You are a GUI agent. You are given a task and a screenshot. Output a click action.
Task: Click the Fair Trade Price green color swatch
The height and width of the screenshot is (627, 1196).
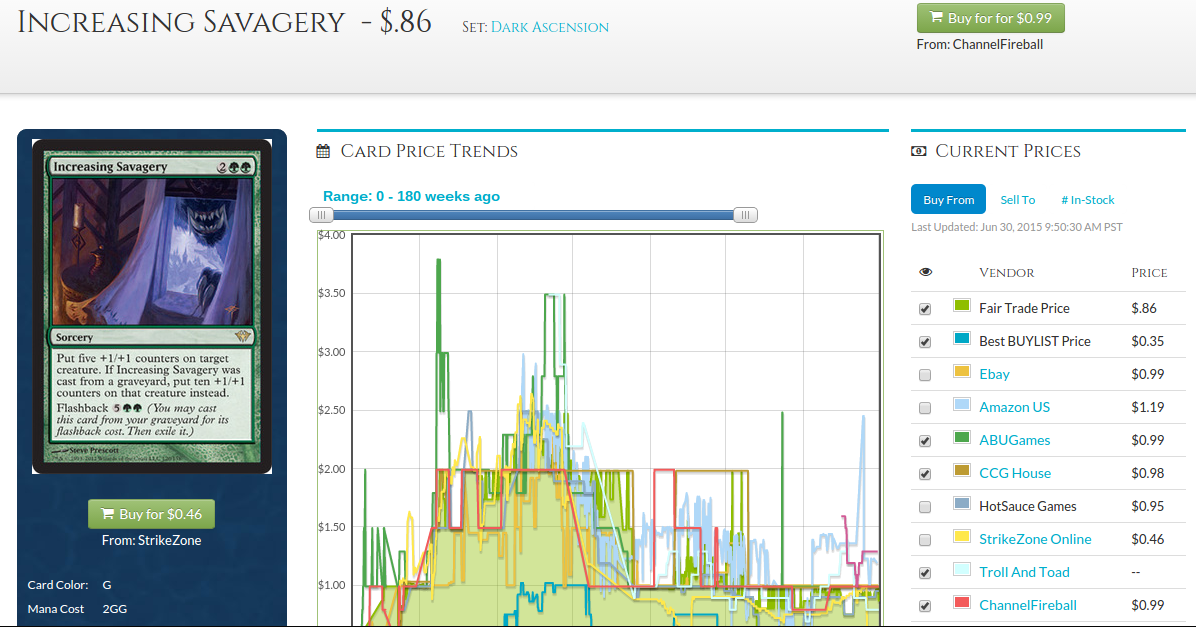pos(962,306)
